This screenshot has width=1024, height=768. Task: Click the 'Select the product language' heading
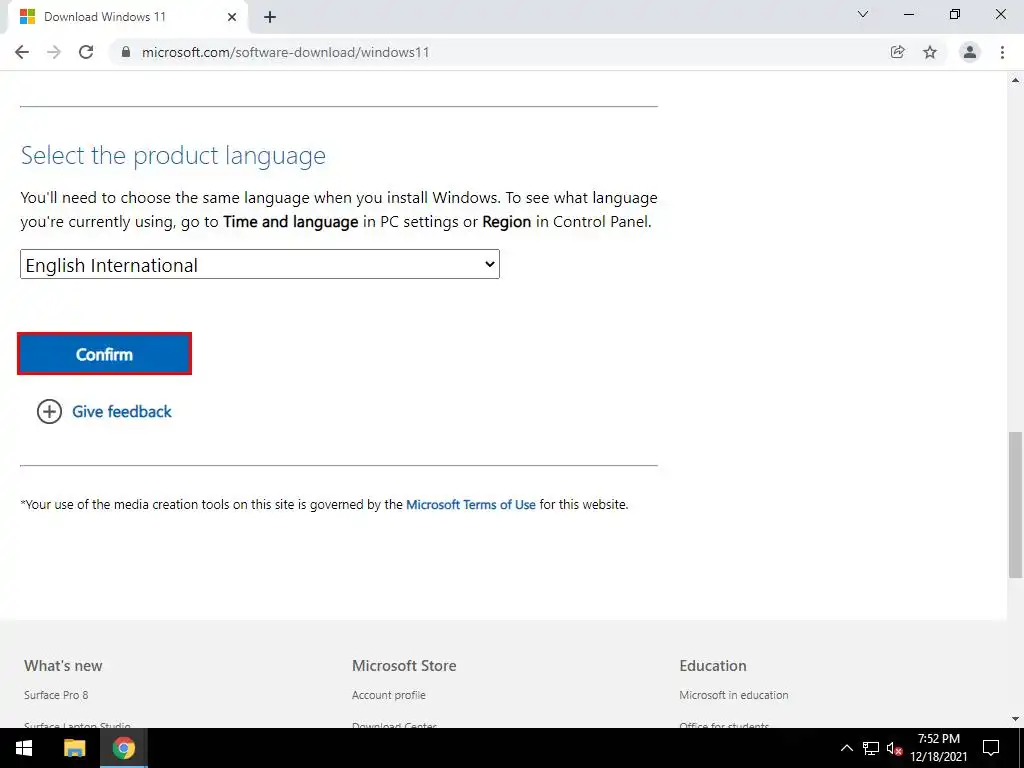[173, 155]
